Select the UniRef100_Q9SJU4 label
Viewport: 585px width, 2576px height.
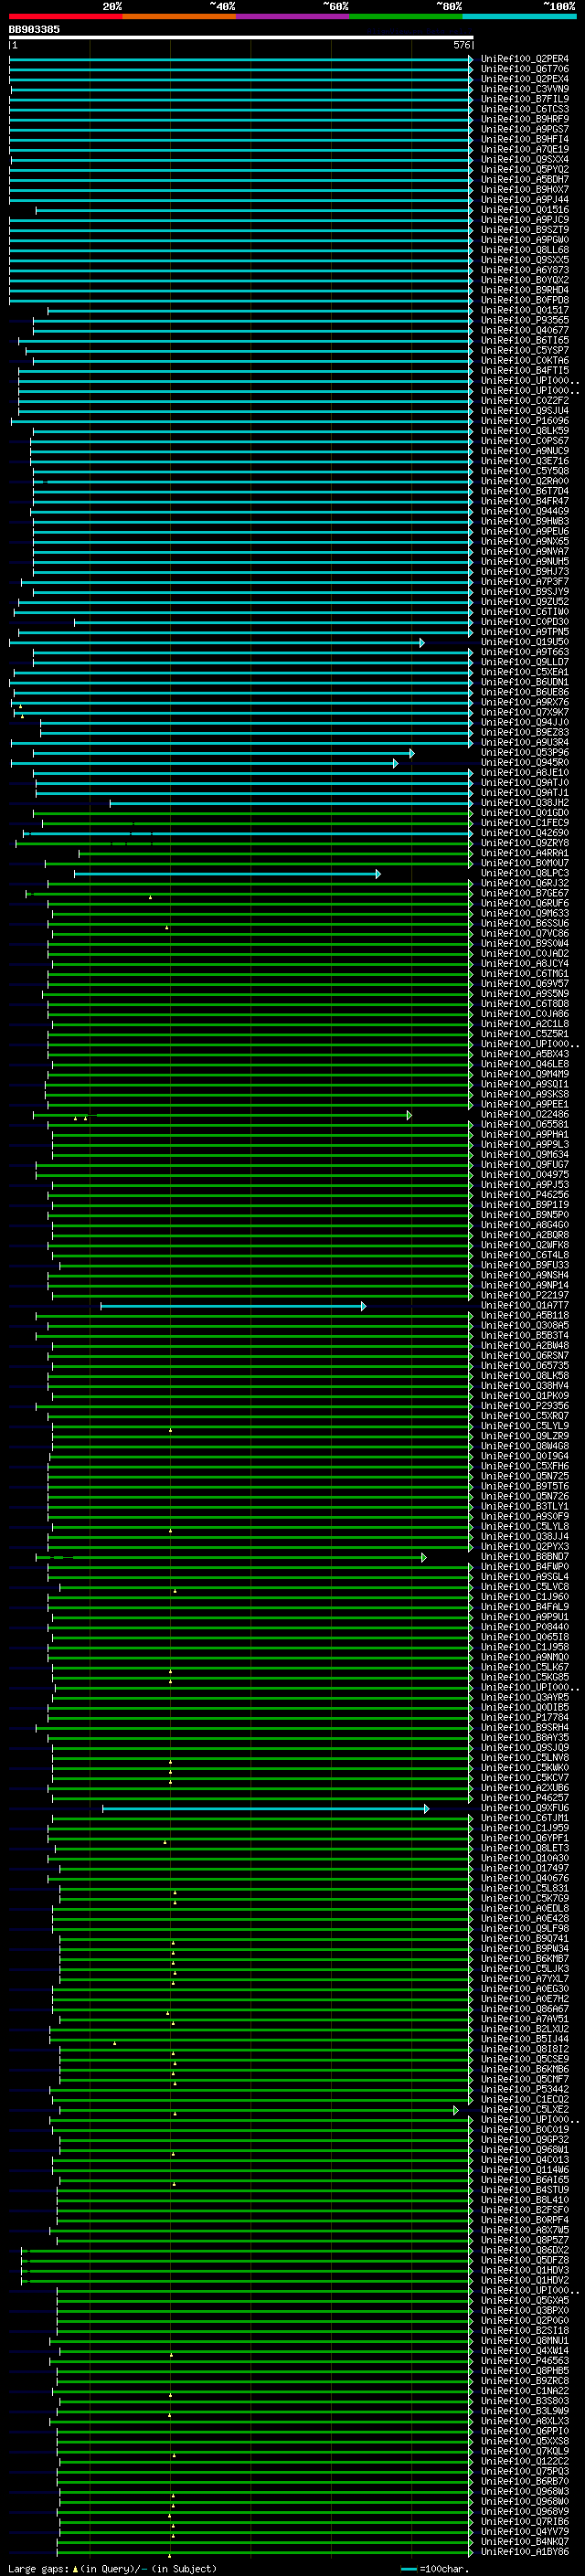tap(524, 410)
